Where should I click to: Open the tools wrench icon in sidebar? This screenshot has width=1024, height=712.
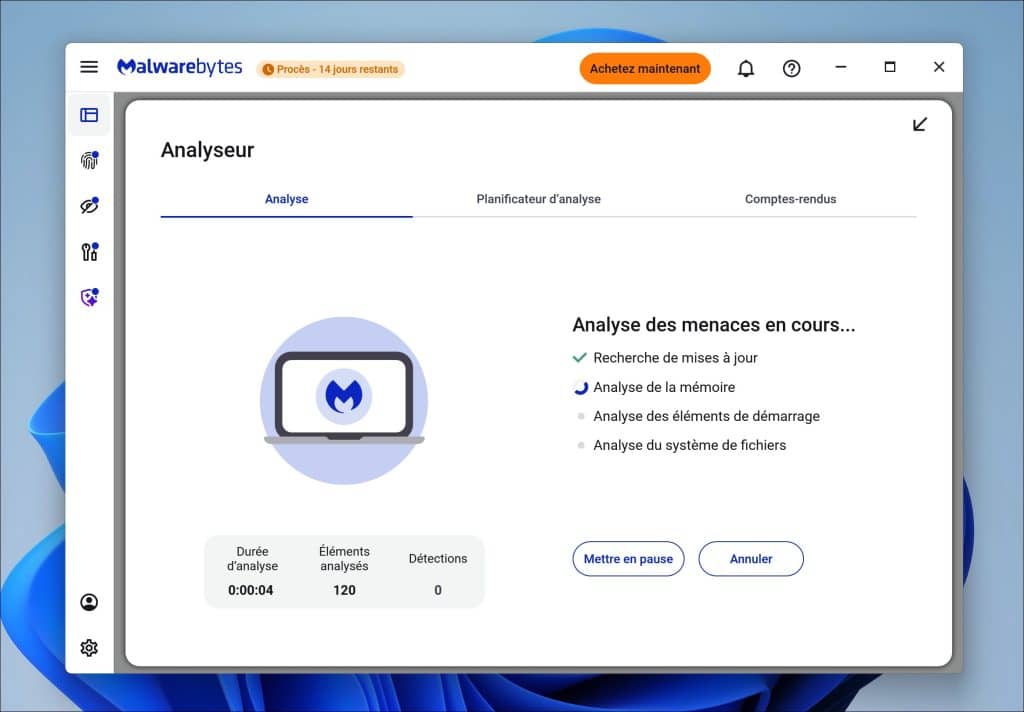(x=89, y=252)
